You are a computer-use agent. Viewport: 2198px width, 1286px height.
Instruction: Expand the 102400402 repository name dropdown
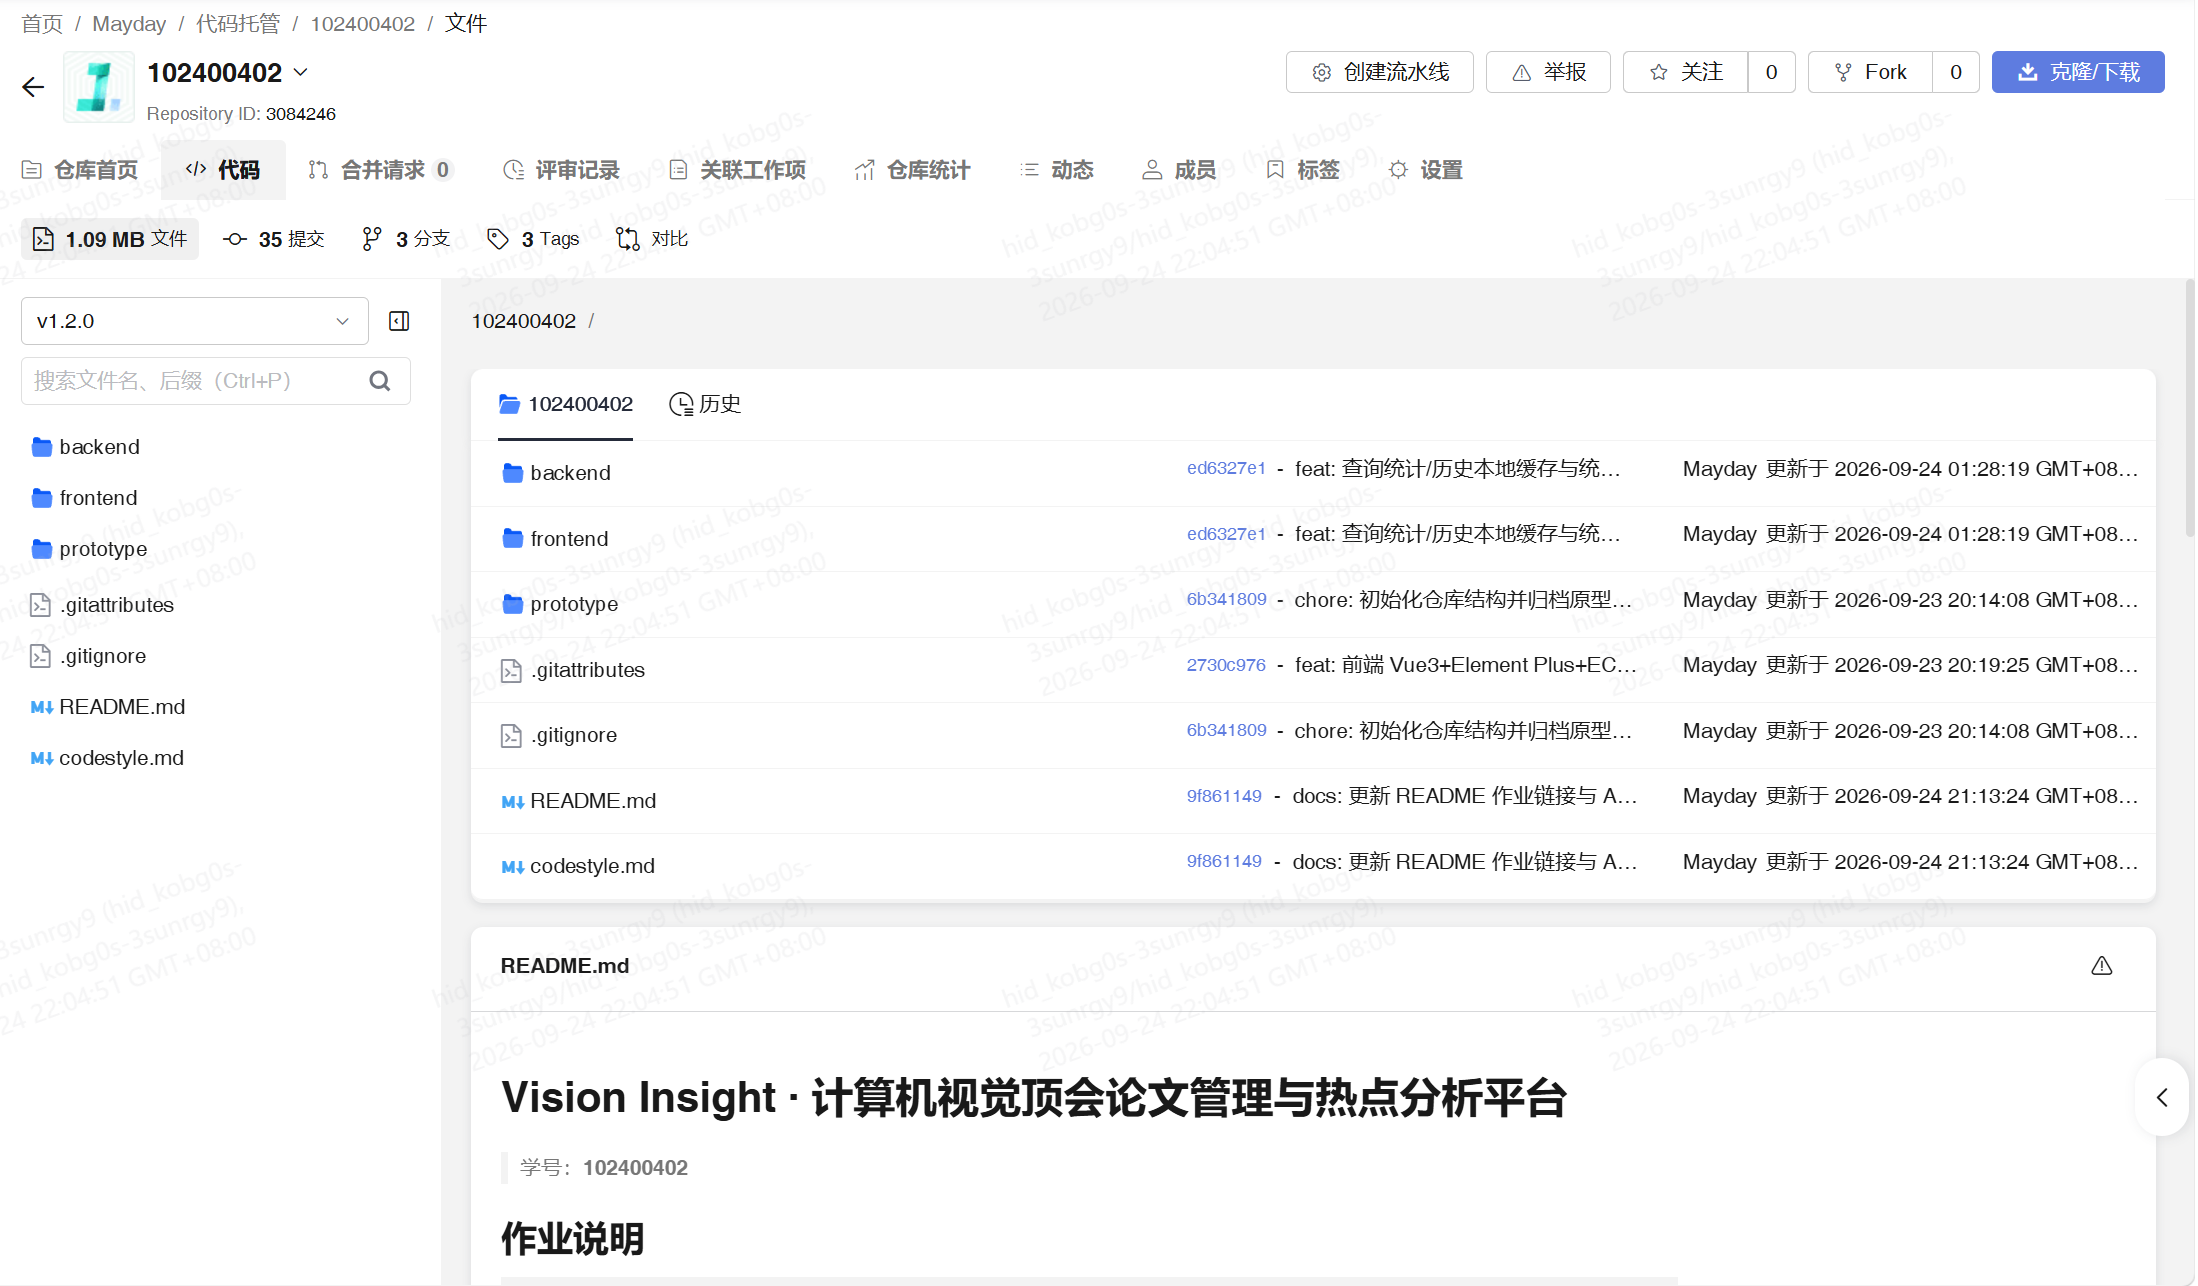301,72
